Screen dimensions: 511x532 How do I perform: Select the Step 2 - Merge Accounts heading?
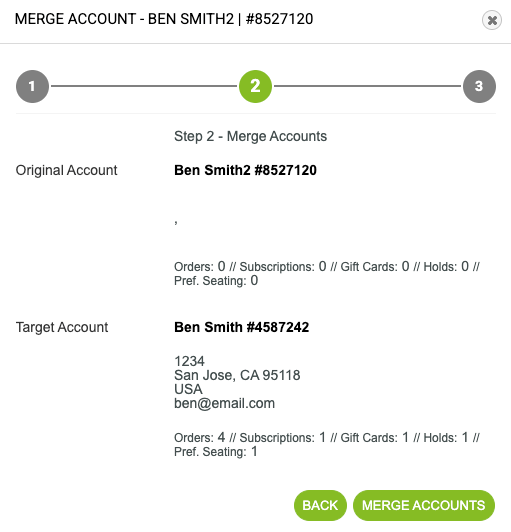[x=250, y=136]
